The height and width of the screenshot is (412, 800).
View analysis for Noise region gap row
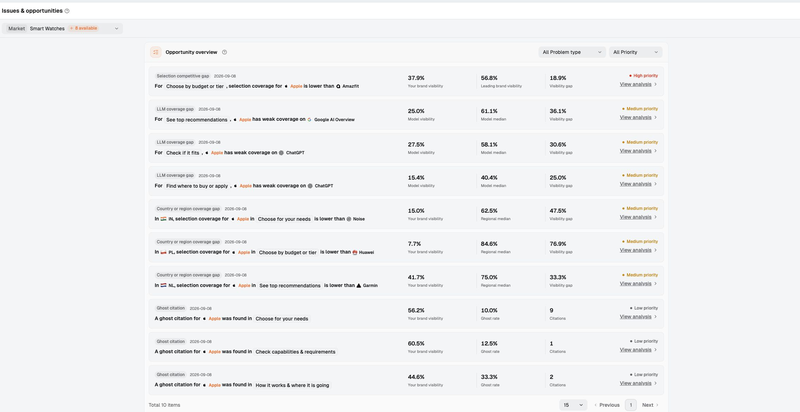pyautogui.click(x=638, y=217)
